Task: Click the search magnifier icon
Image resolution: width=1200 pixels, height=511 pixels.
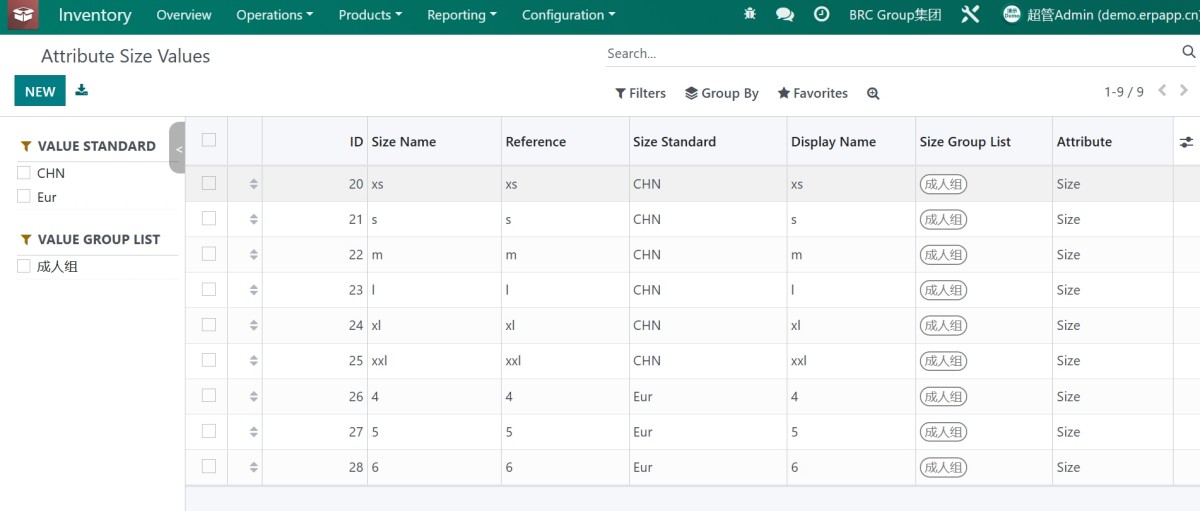Action: click(1189, 52)
